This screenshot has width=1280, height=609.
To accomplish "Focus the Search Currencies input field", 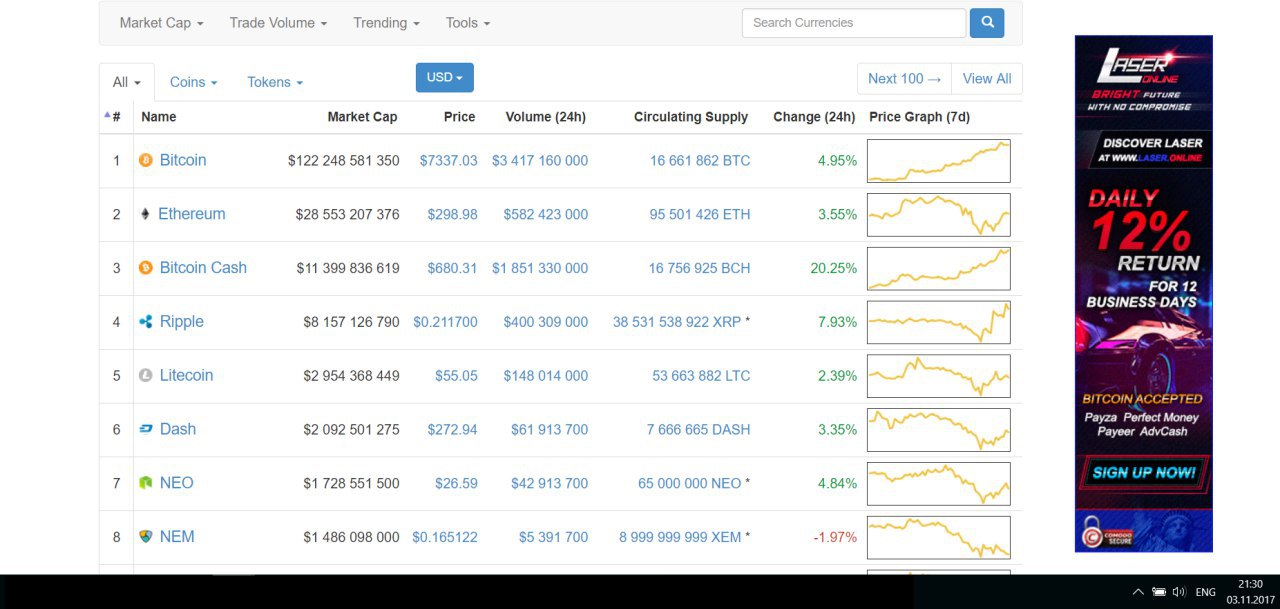I will (x=854, y=23).
